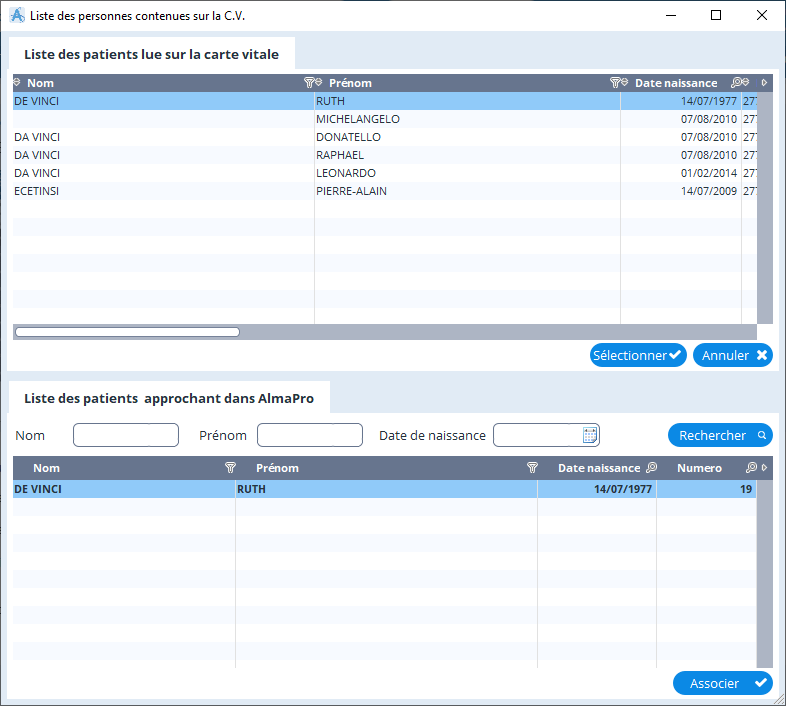Click the Rechercher button
This screenshot has width=786, height=706.
720,435
